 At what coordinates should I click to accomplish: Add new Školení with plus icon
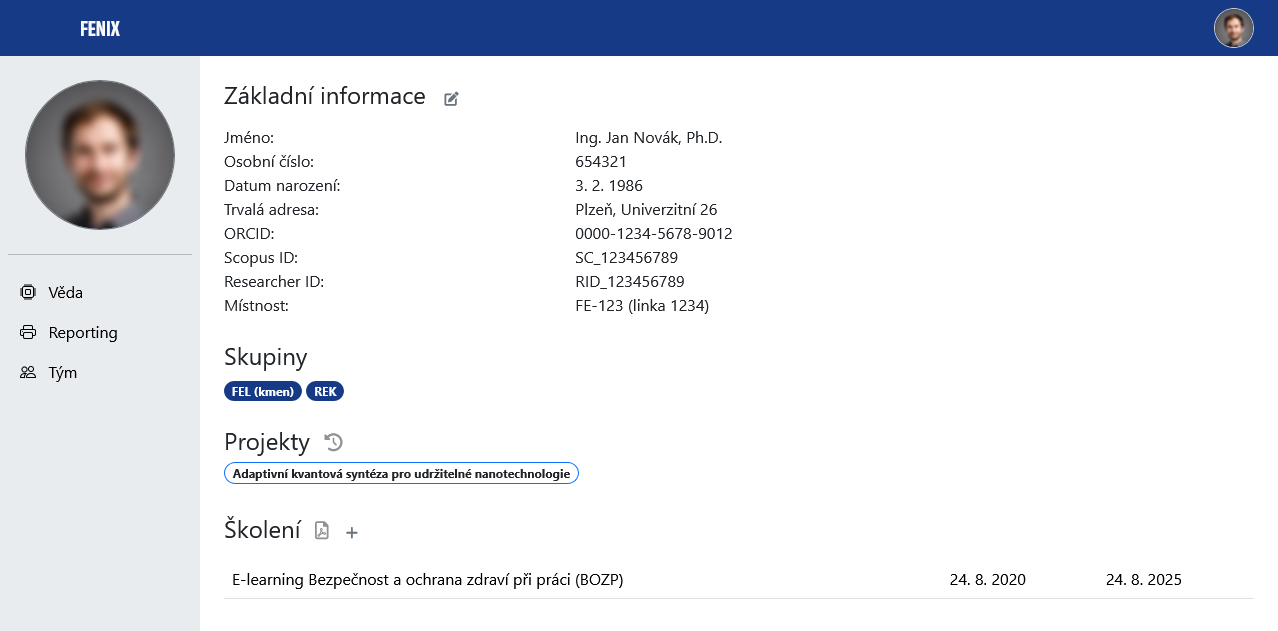coord(352,533)
